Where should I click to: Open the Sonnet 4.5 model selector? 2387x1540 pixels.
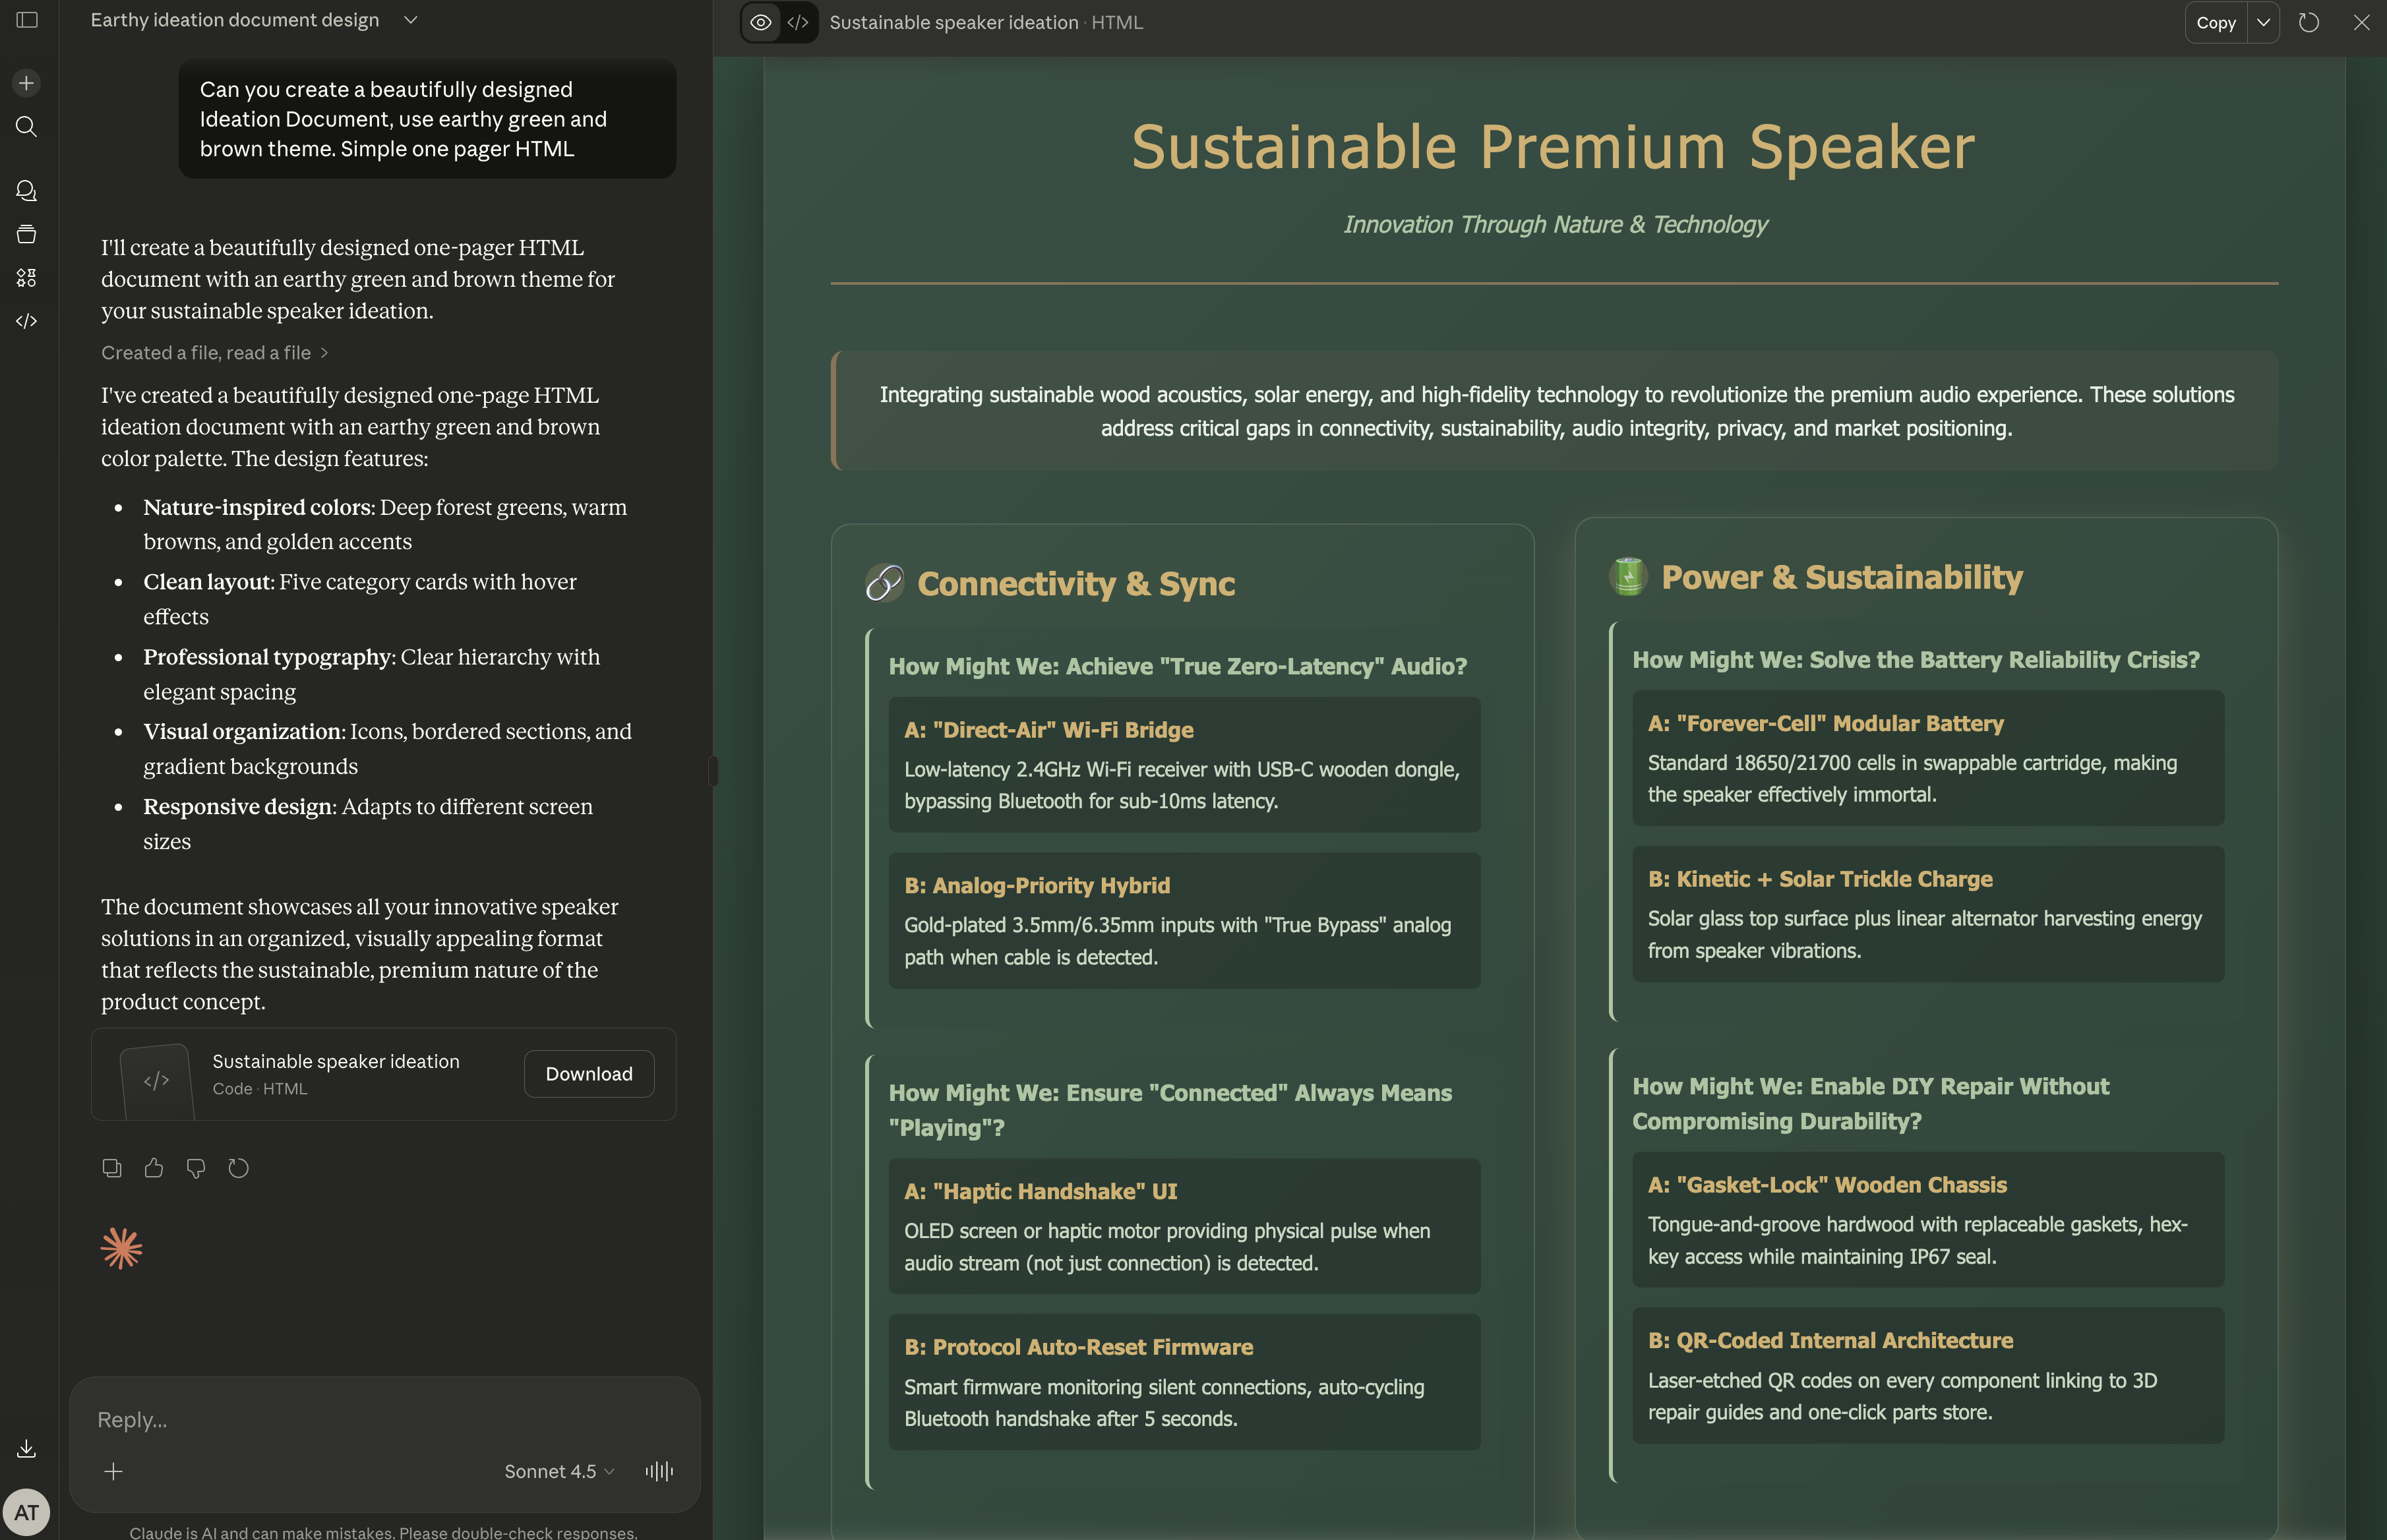coord(559,1471)
